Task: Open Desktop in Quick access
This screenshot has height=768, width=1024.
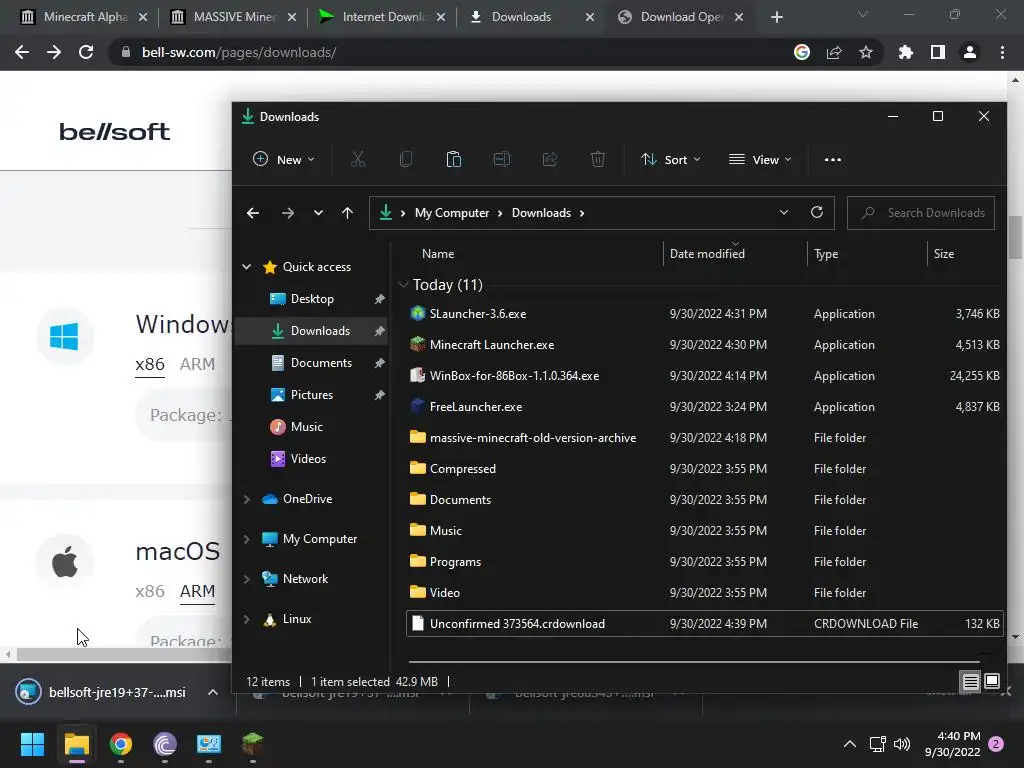Action: pyautogui.click(x=312, y=298)
